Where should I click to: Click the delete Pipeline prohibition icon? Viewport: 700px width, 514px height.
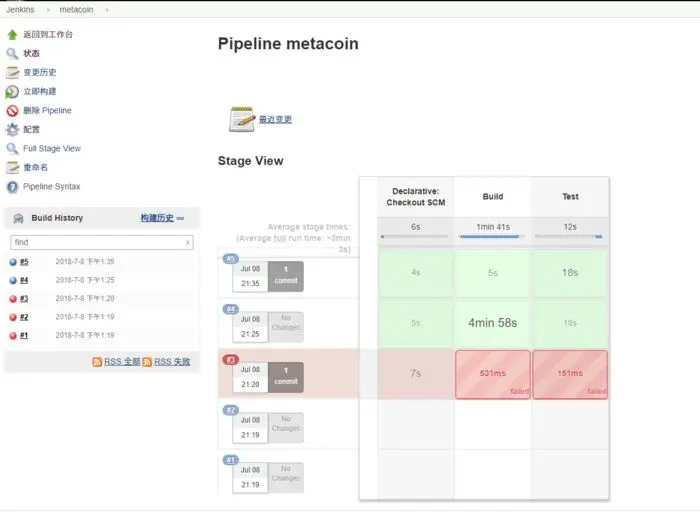pos(12,111)
